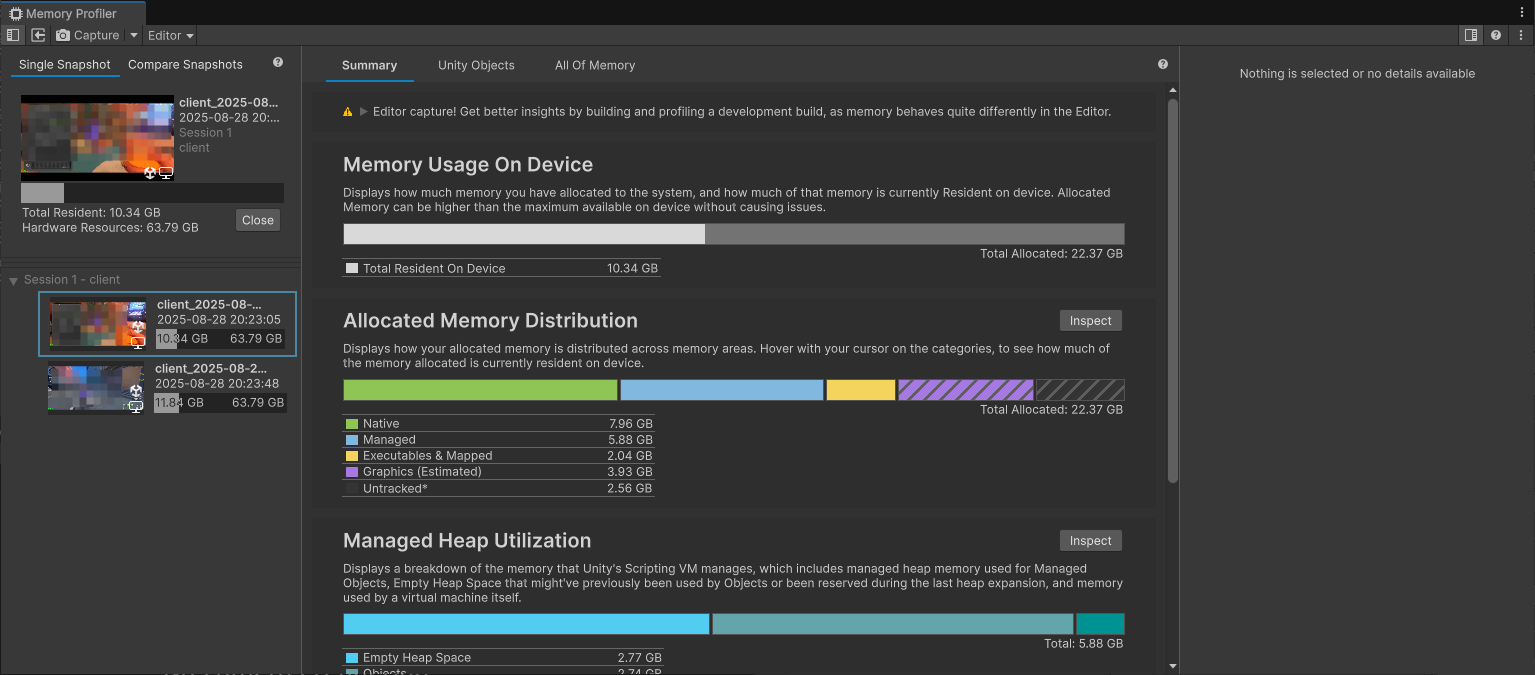Open the toolbar three-dot options menu
The height and width of the screenshot is (675, 1535).
1520,35
